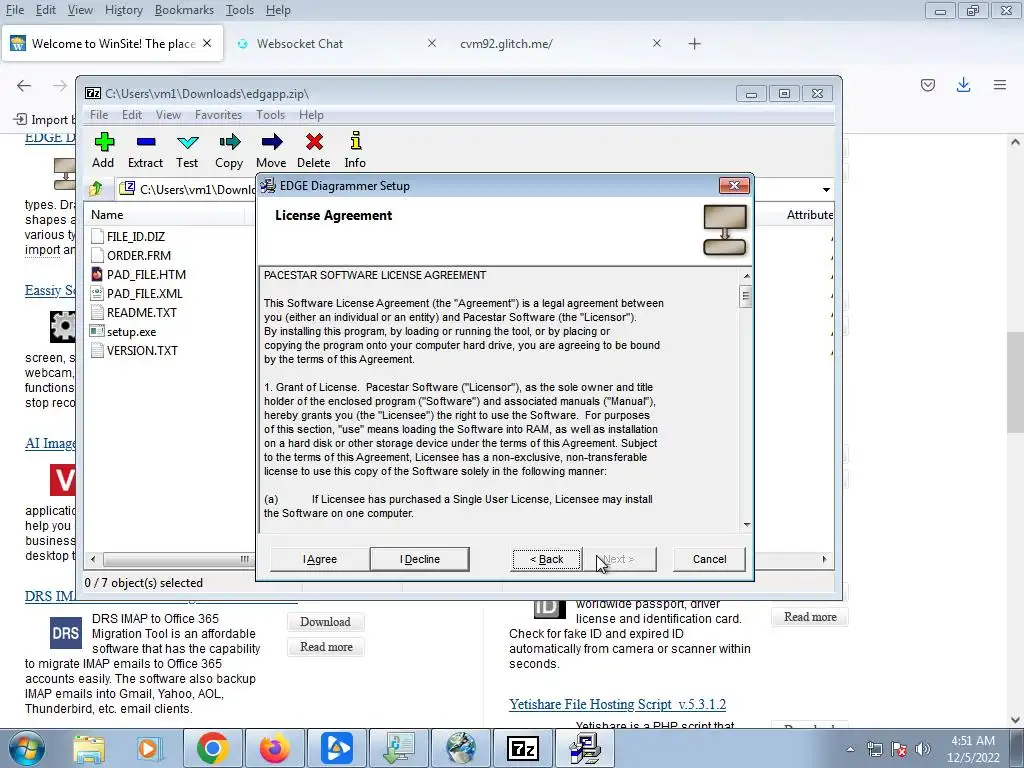1024x768 pixels.
Task: Open Google Chrome from the taskbar
Action: [212, 748]
